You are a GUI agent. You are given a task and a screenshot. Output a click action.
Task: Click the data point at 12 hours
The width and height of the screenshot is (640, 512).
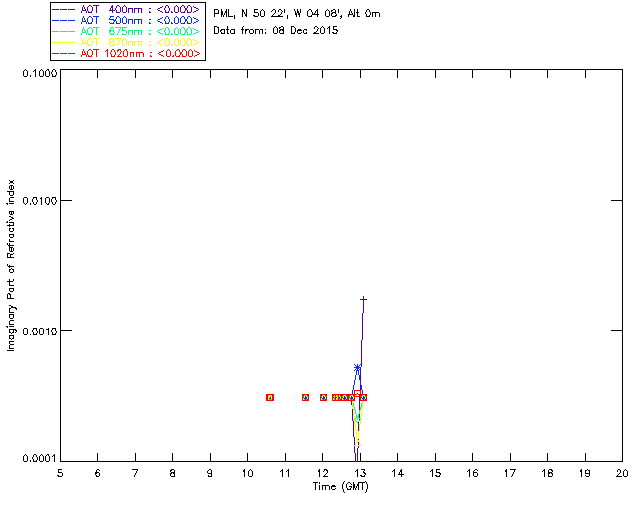coord(323,397)
